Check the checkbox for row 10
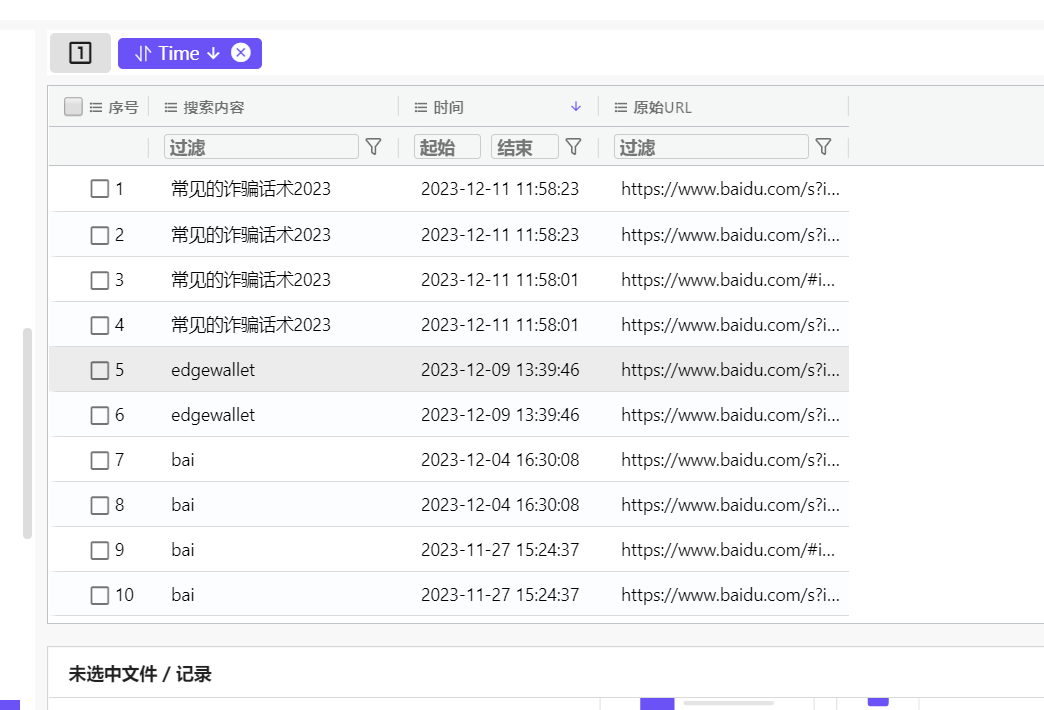The height and width of the screenshot is (710, 1044). coord(100,595)
